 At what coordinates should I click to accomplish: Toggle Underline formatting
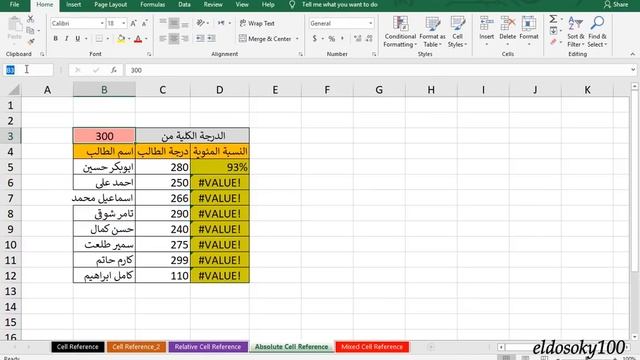(77, 38)
